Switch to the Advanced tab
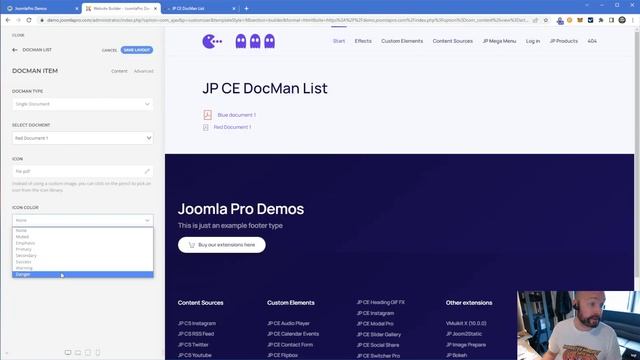The height and width of the screenshot is (360, 640). [x=144, y=71]
